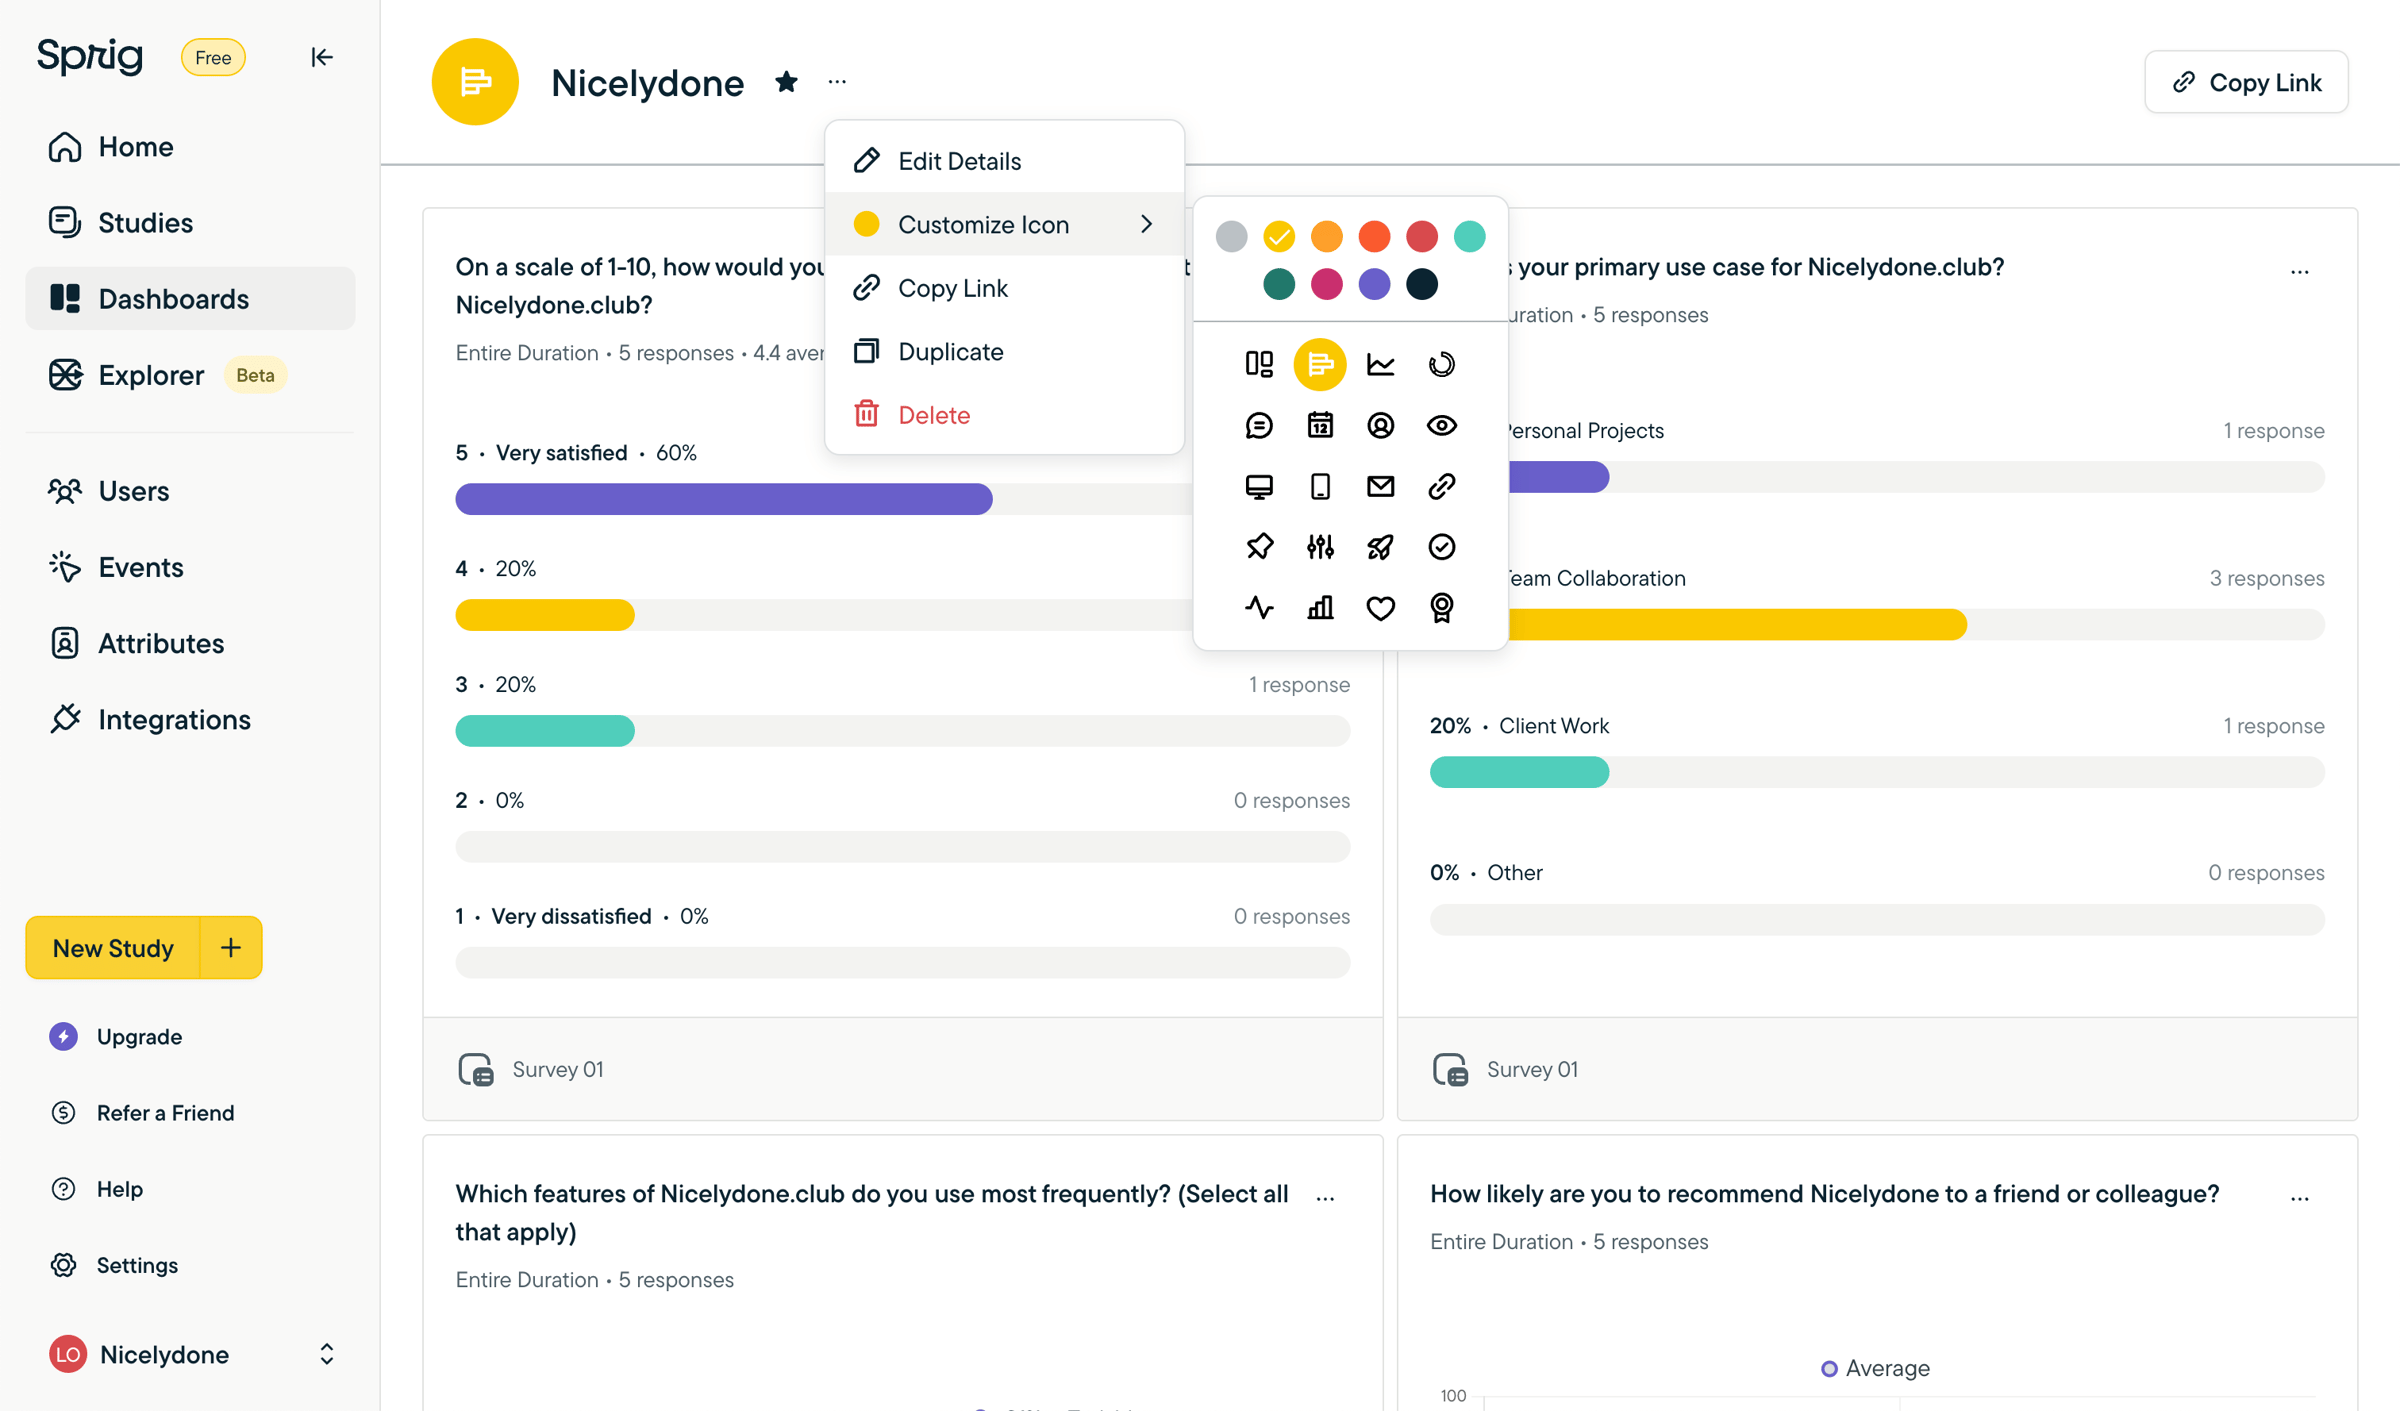Viewport: 2400px width, 1411px height.
Task: Select the pink magenta color swatch
Action: [x=1326, y=284]
